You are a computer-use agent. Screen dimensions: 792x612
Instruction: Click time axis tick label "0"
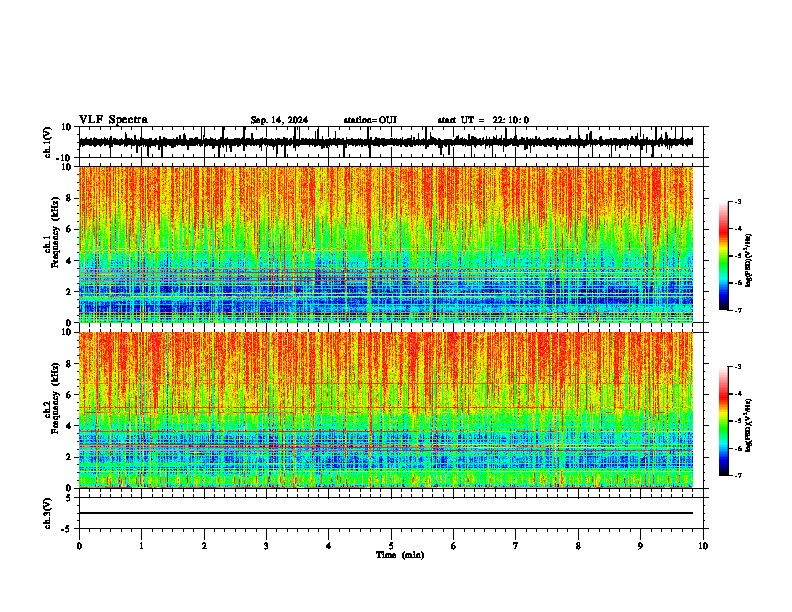coord(79,546)
